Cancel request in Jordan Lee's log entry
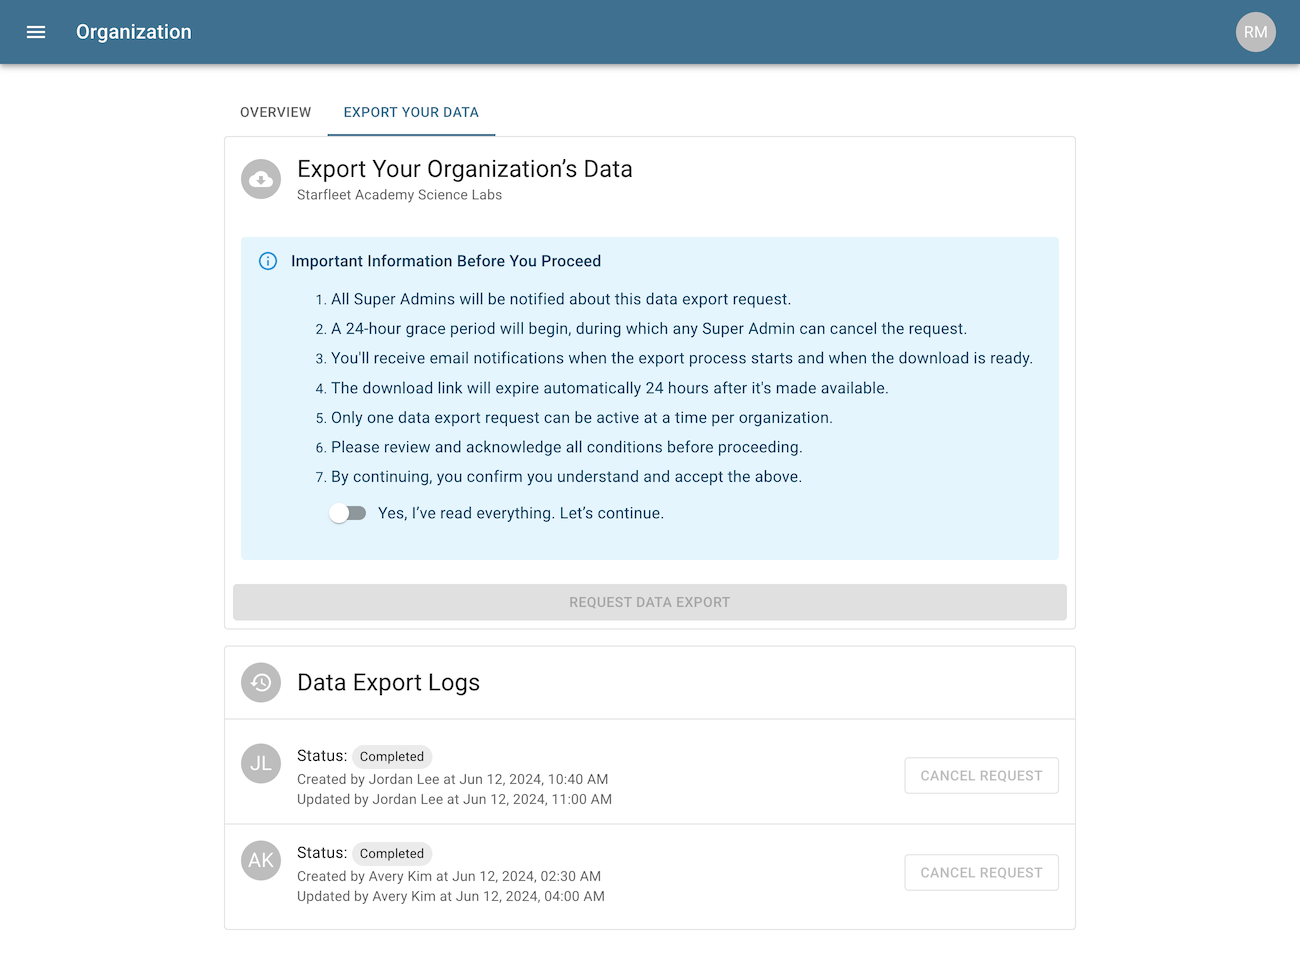Screen dimensions: 1300x958 (x=981, y=775)
